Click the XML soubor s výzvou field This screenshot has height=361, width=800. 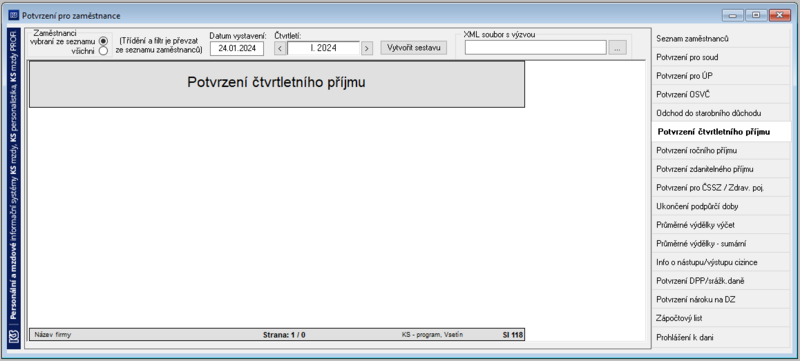pos(536,48)
